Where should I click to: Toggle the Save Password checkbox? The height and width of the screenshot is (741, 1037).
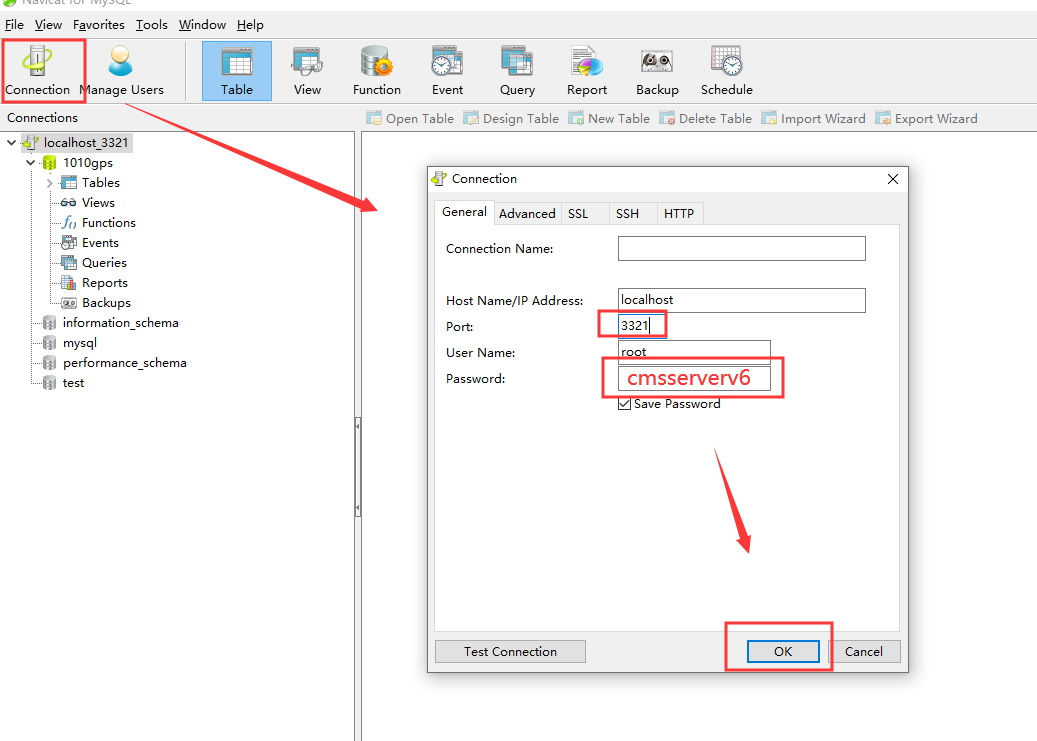pyautogui.click(x=625, y=404)
